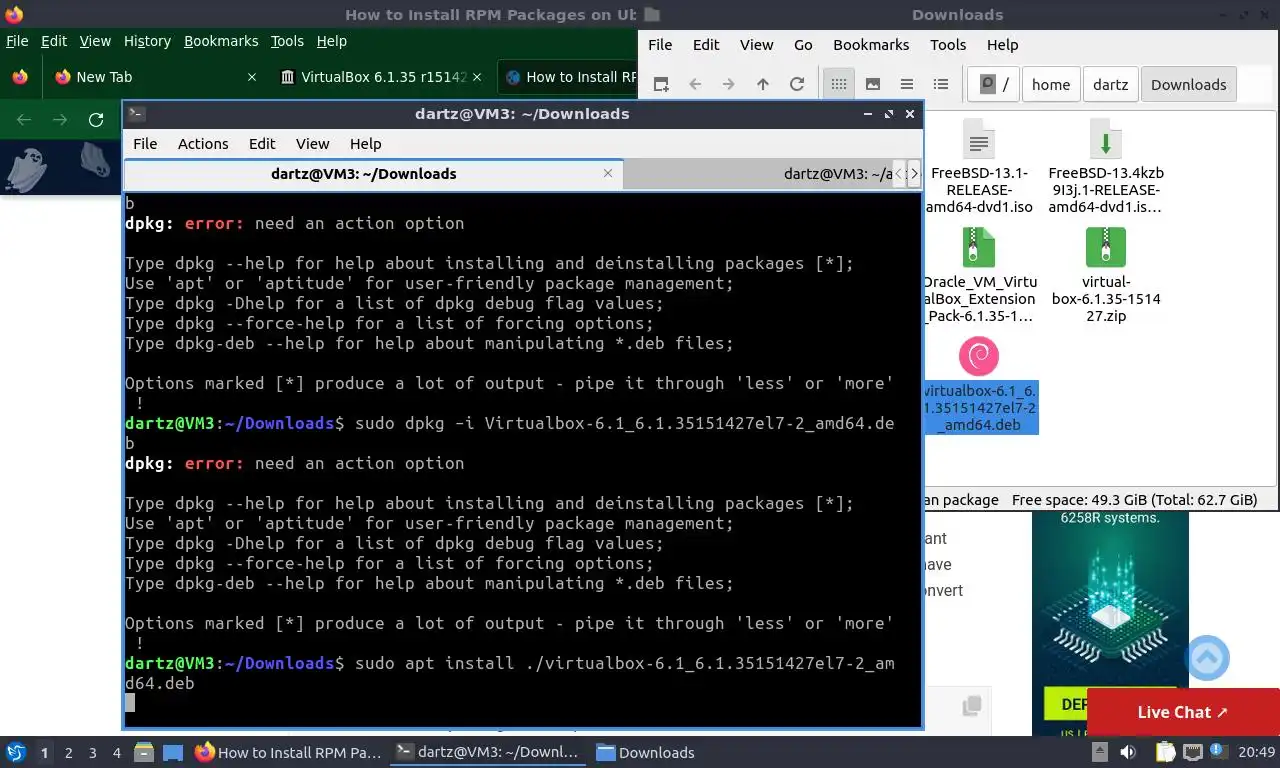Switch to Firefox 'New Tab' tab
Viewport: 1280px width, 768px height.
click(x=155, y=77)
